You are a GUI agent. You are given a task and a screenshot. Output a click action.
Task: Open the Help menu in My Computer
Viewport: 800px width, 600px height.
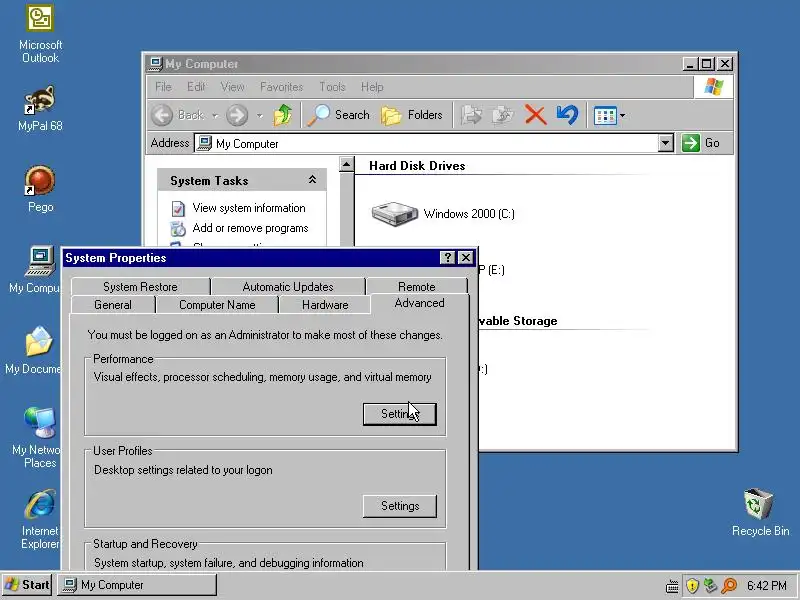pos(372,87)
